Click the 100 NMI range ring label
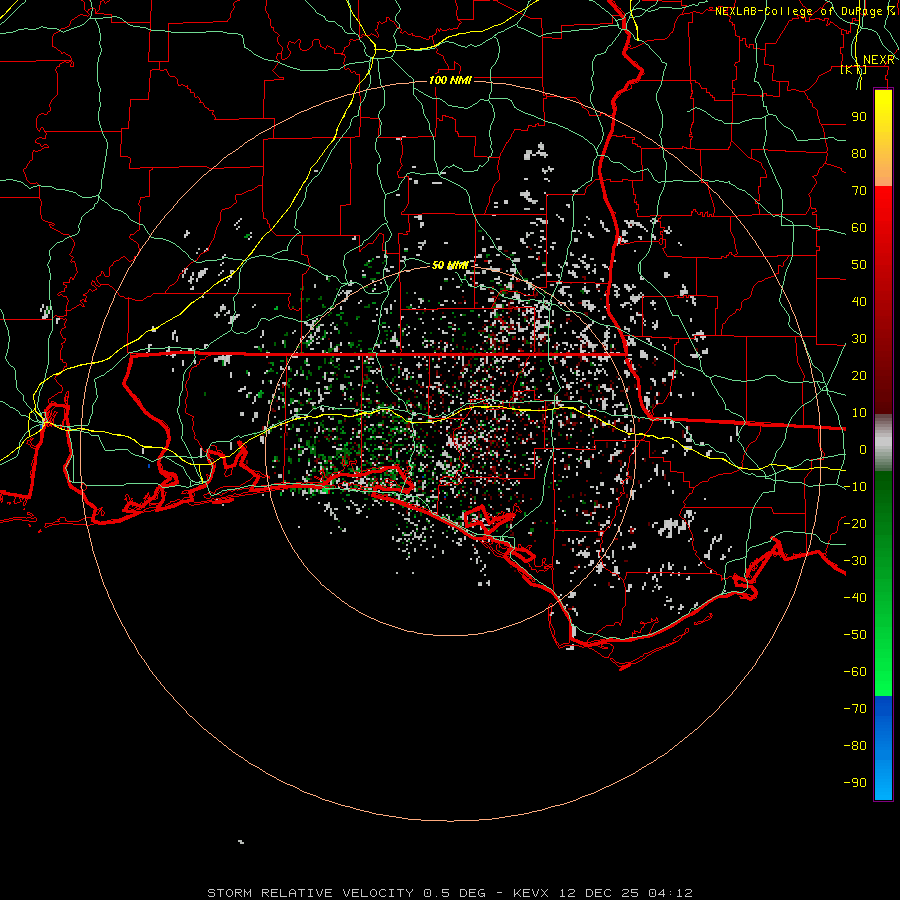This screenshot has width=900, height=900. tap(450, 80)
